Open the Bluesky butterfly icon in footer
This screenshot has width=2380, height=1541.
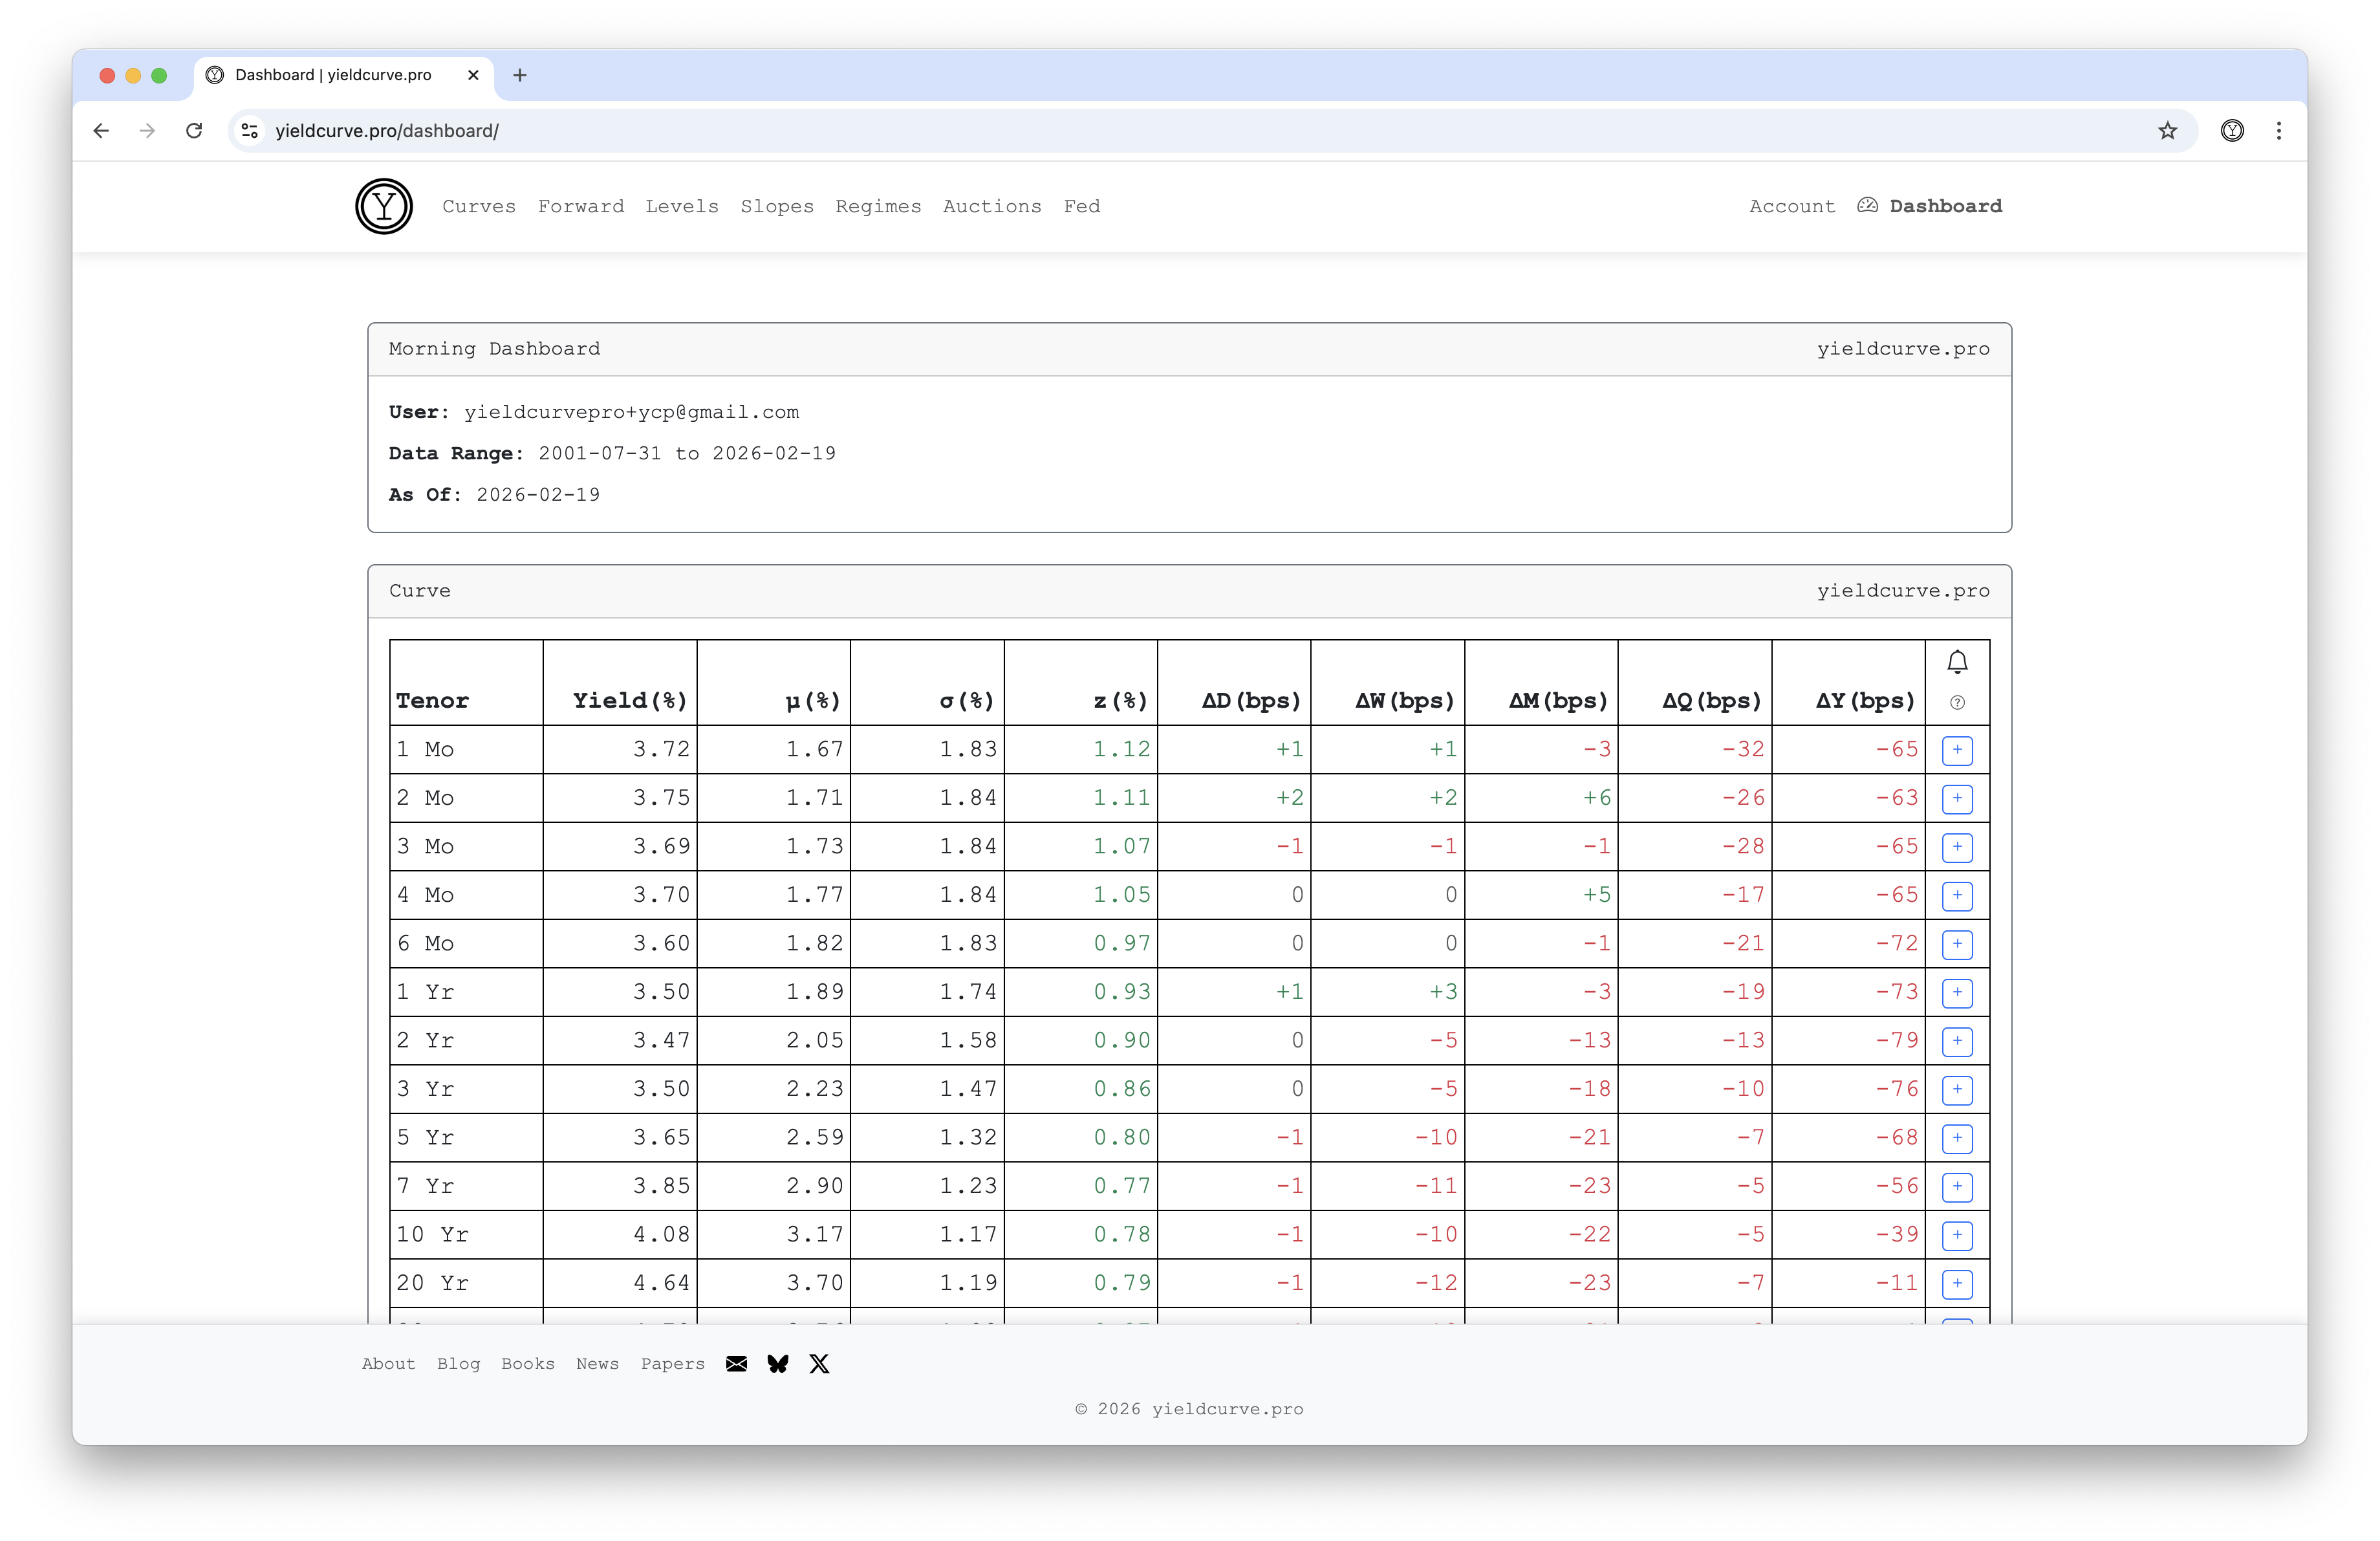click(x=778, y=1364)
